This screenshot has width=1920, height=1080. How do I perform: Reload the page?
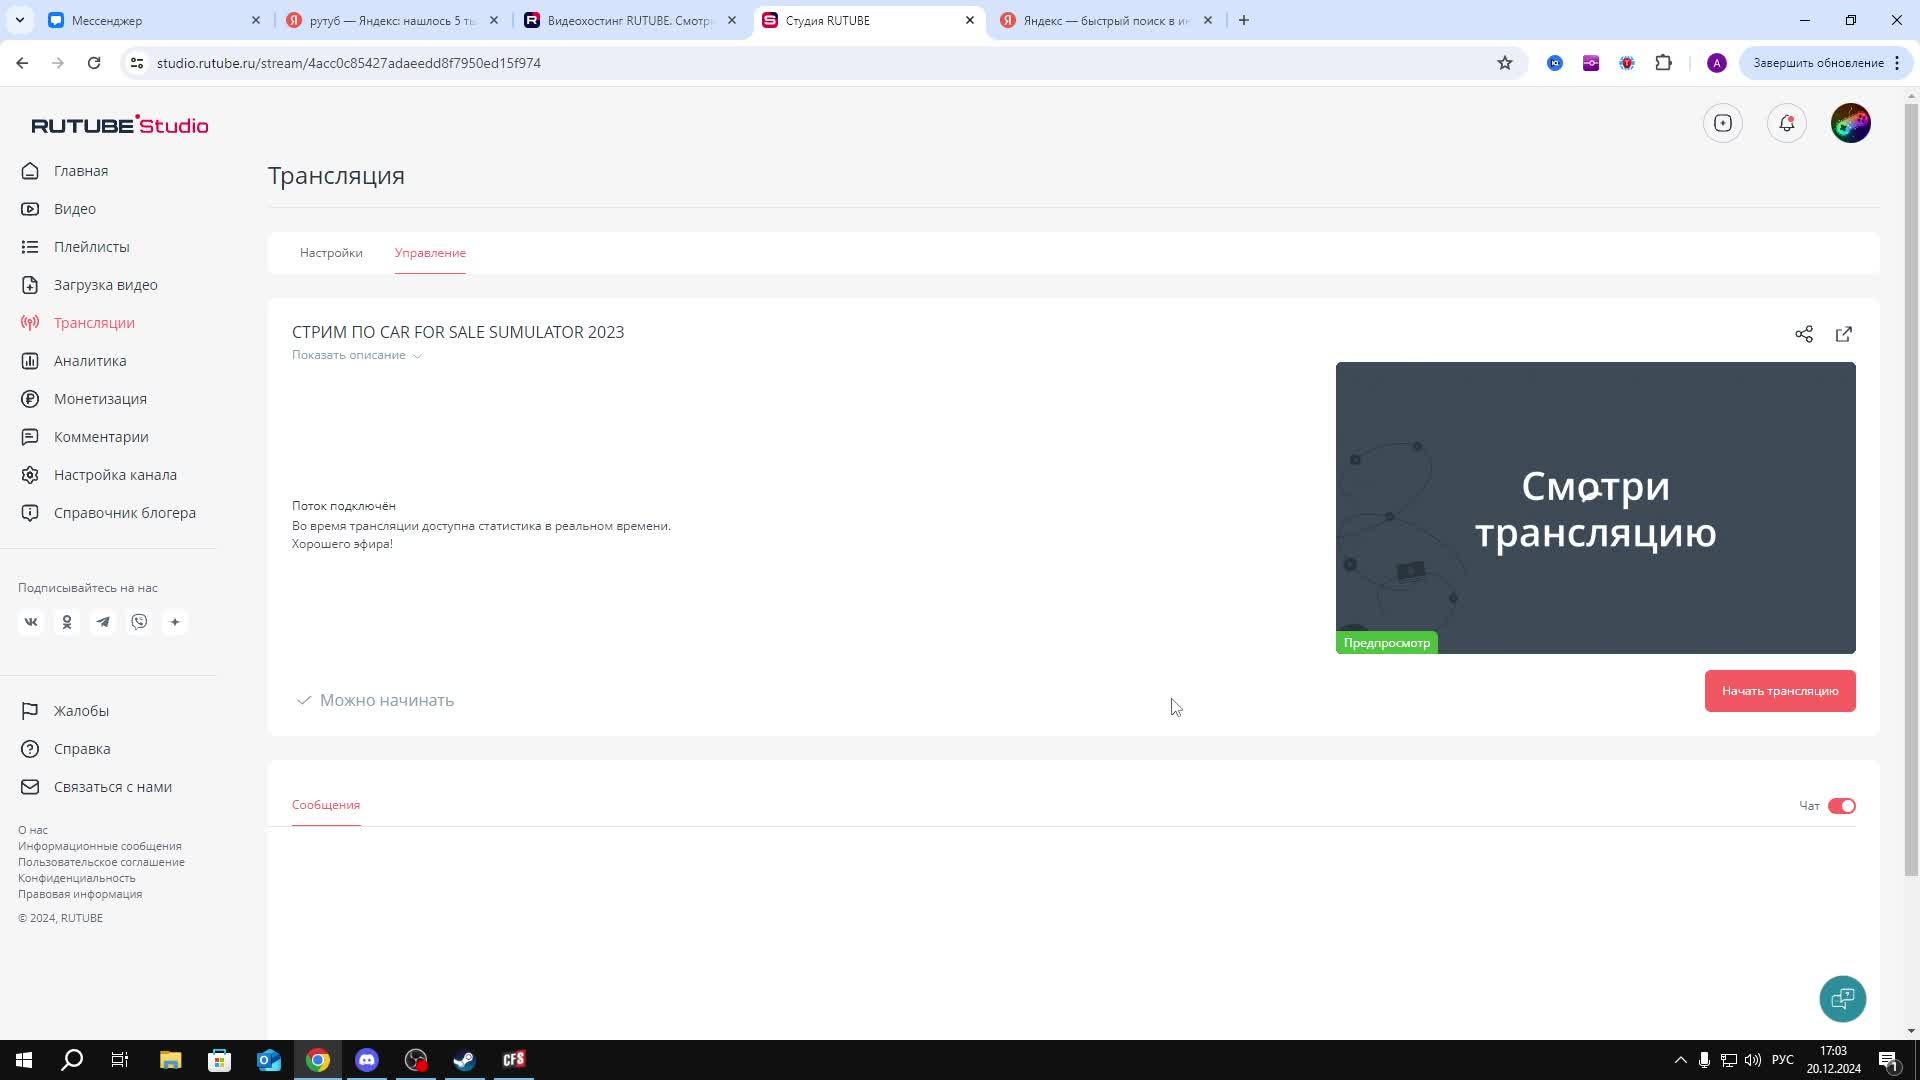[x=94, y=63]
